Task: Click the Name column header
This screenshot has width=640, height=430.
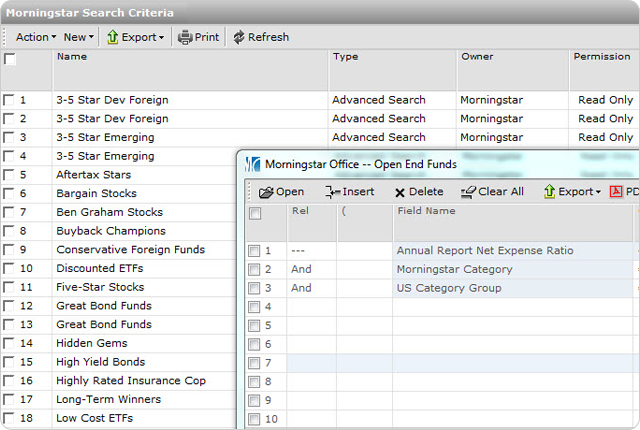Action: [190, 70]
